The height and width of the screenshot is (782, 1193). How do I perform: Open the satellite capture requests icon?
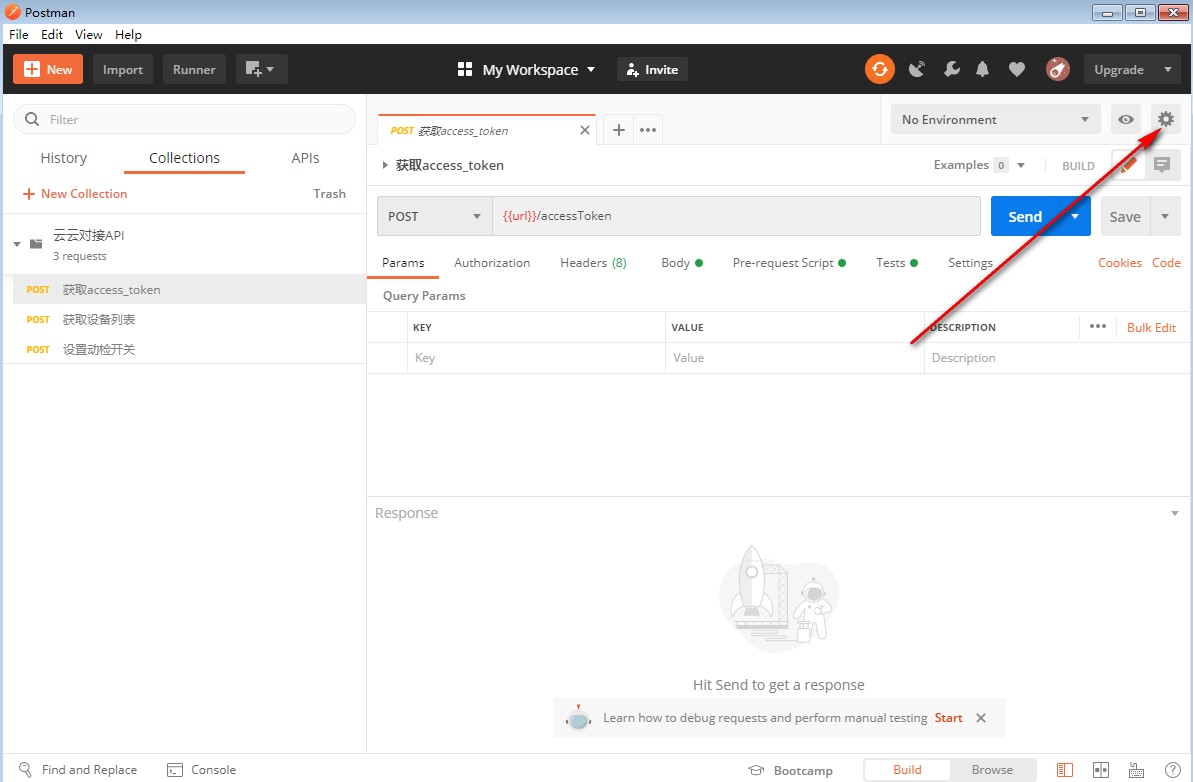click(916, 69)
